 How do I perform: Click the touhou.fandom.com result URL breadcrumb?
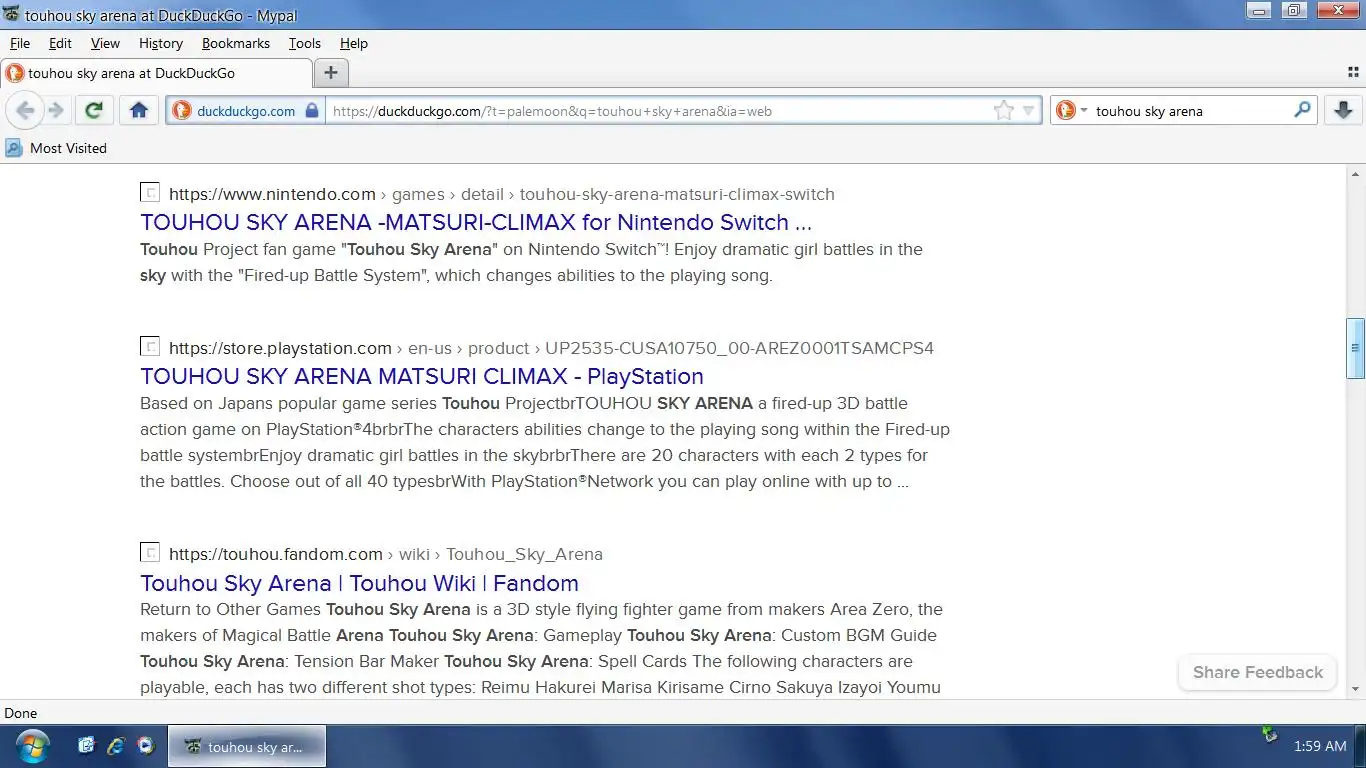pos(386,554)
